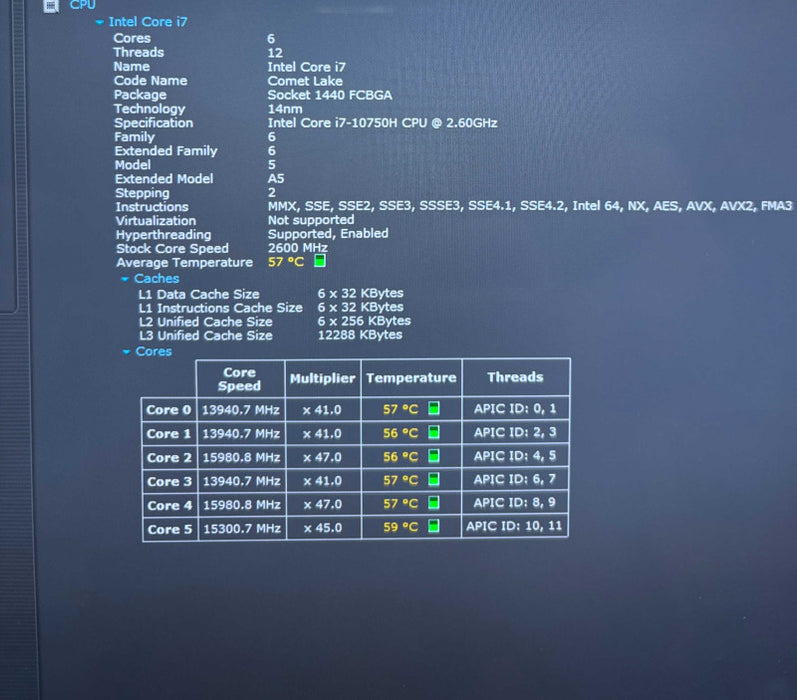This screenshot has height=700, width=797.
Task: Click Core 0 temperature green indicator
Action: 434,408
